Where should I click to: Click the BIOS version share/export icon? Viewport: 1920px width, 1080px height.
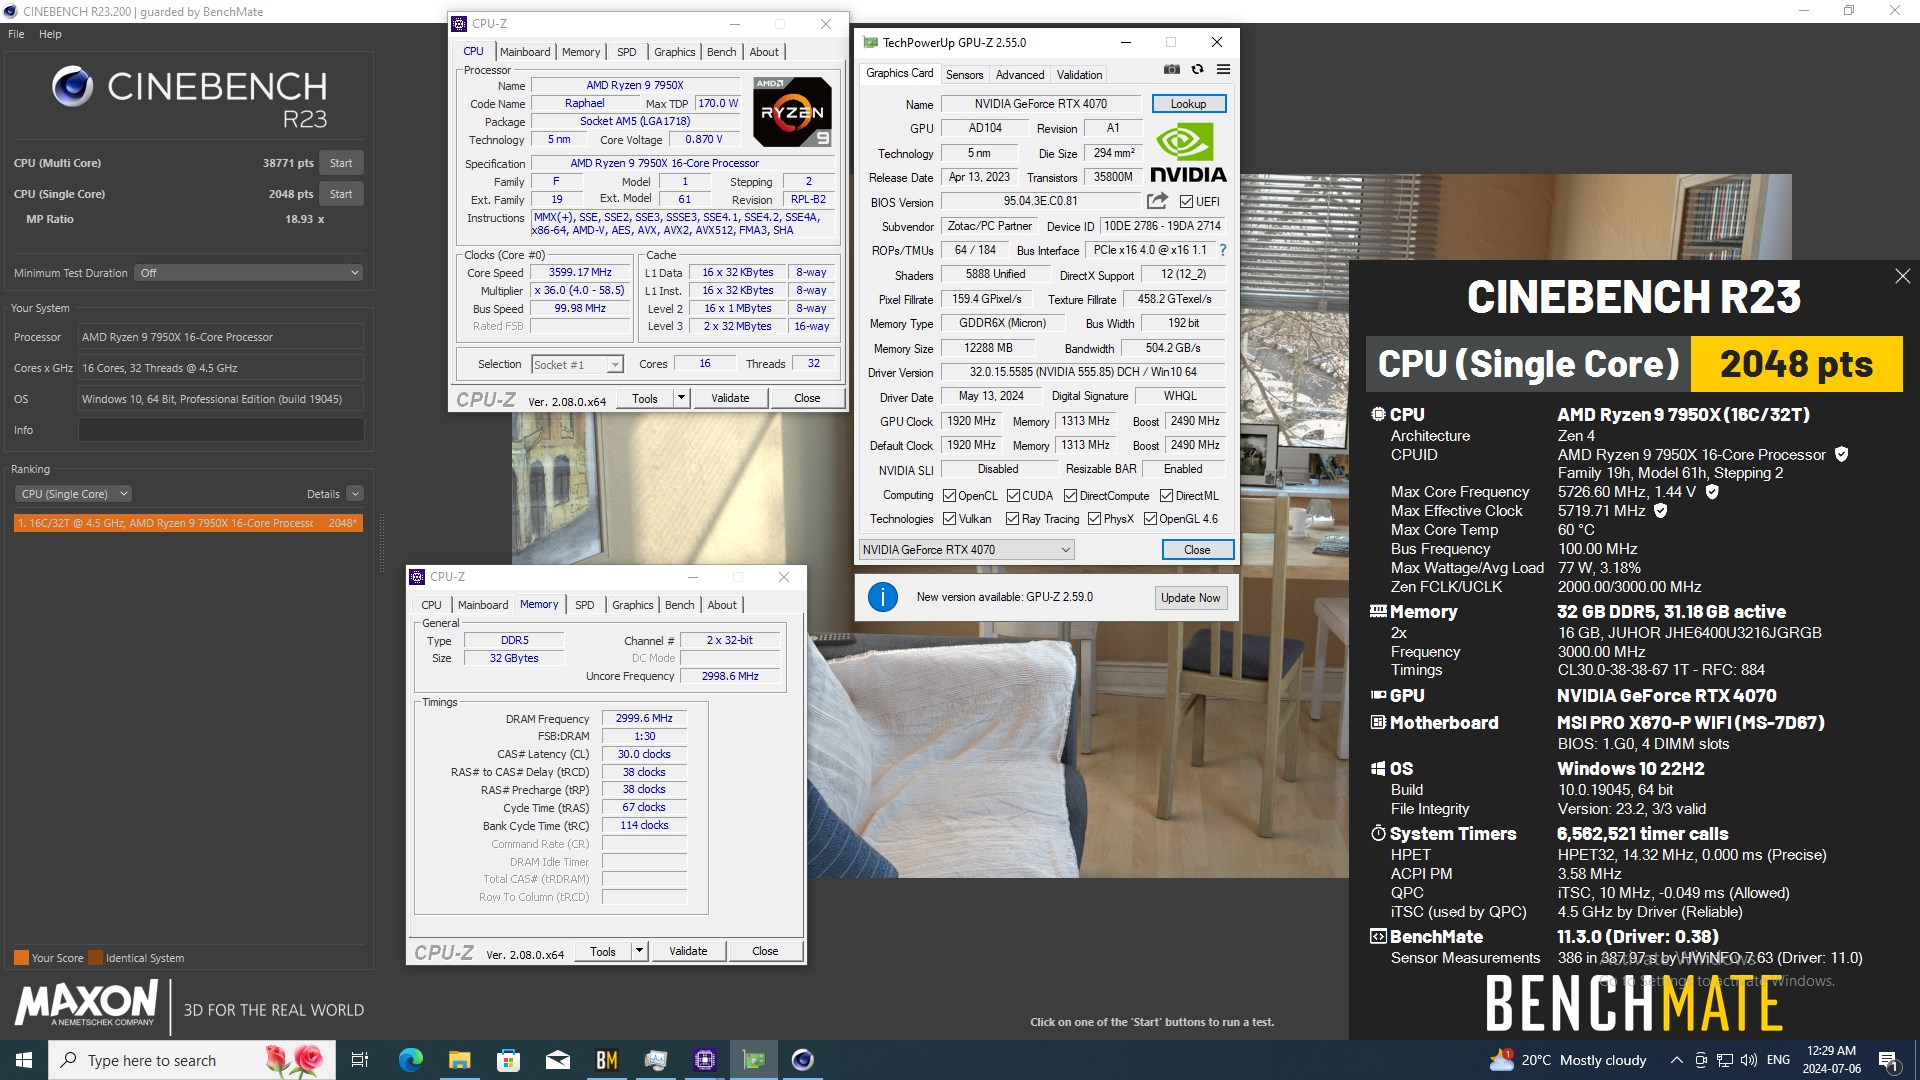point(1157,201)
